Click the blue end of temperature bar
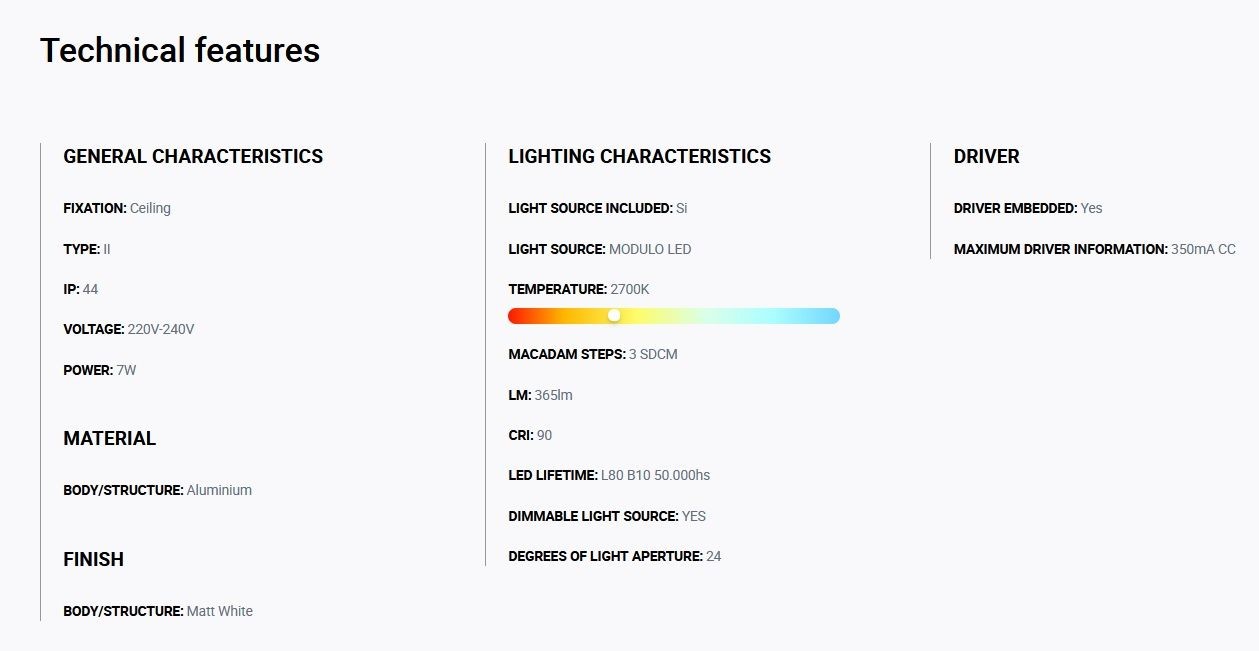1259x651 pixels. click(x=831, y=316)
